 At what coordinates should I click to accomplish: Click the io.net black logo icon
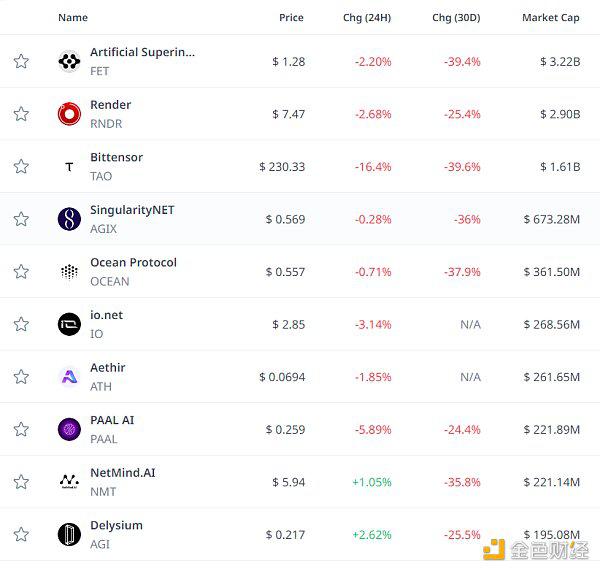point(69,324)
